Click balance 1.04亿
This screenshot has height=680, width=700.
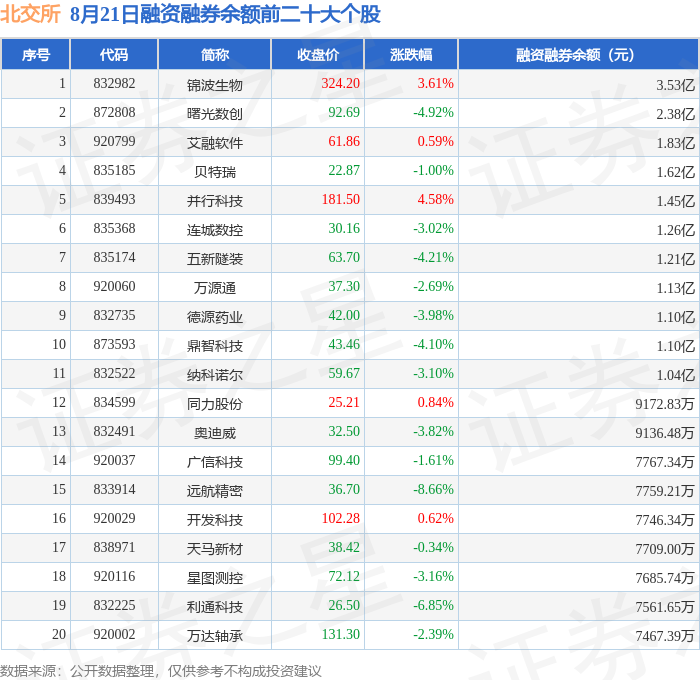(675, 375)
